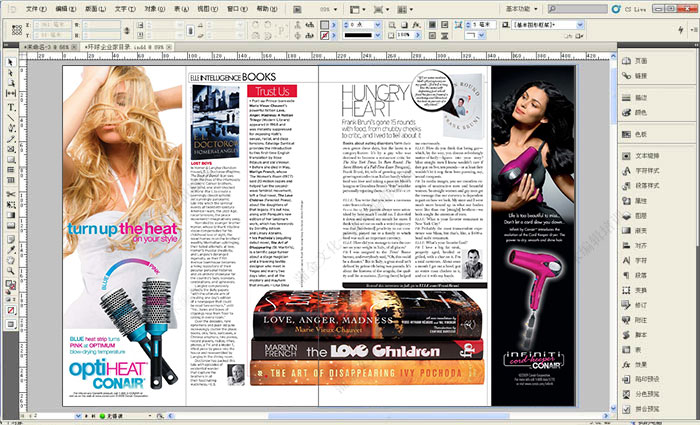The width and height of the screenshot is (700, 425).
Task: Open the 字符样式 (Character Styles) panel
Action: tap(641, 171)
